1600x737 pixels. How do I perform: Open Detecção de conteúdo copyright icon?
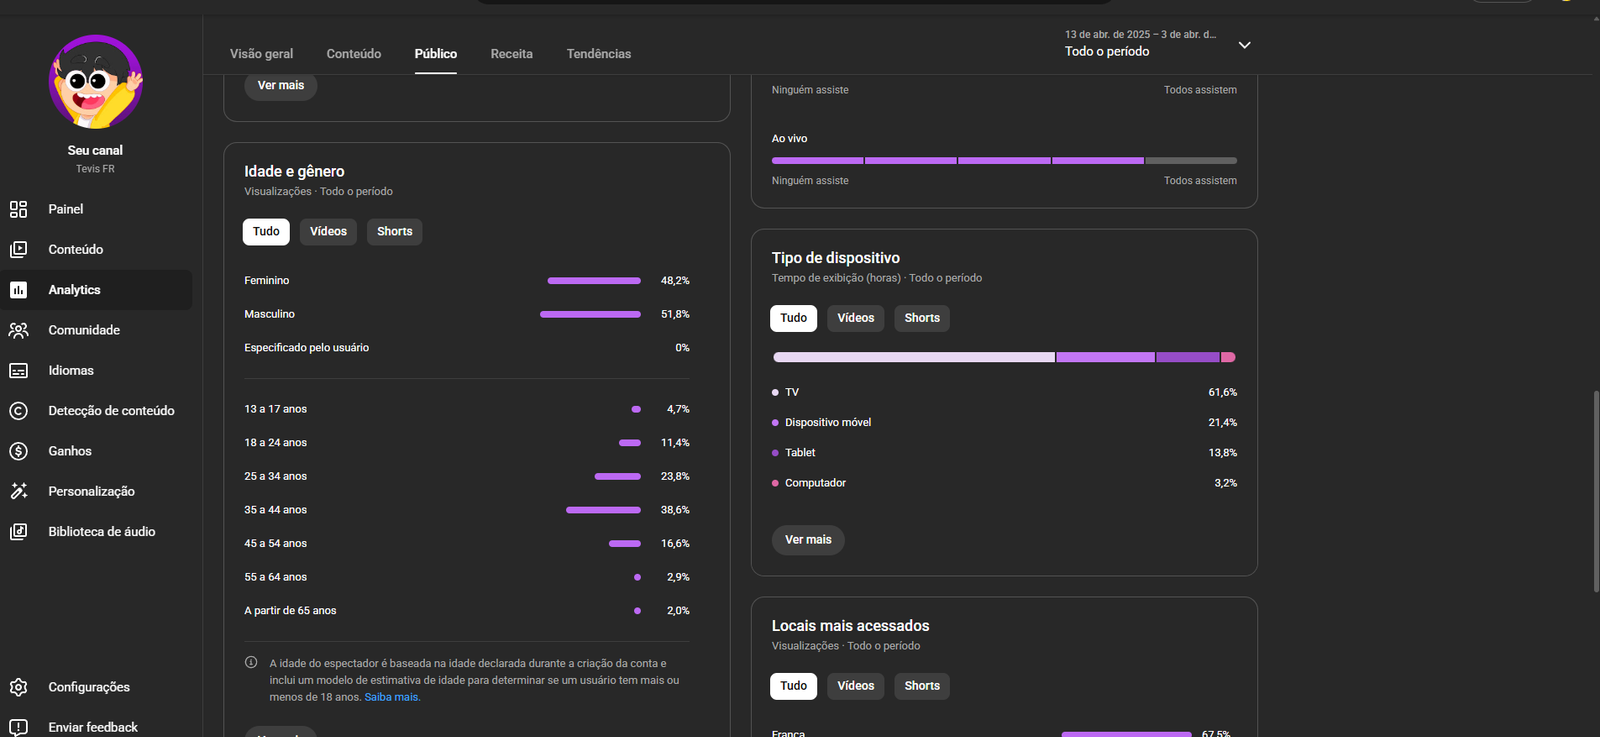coord(18,411)
